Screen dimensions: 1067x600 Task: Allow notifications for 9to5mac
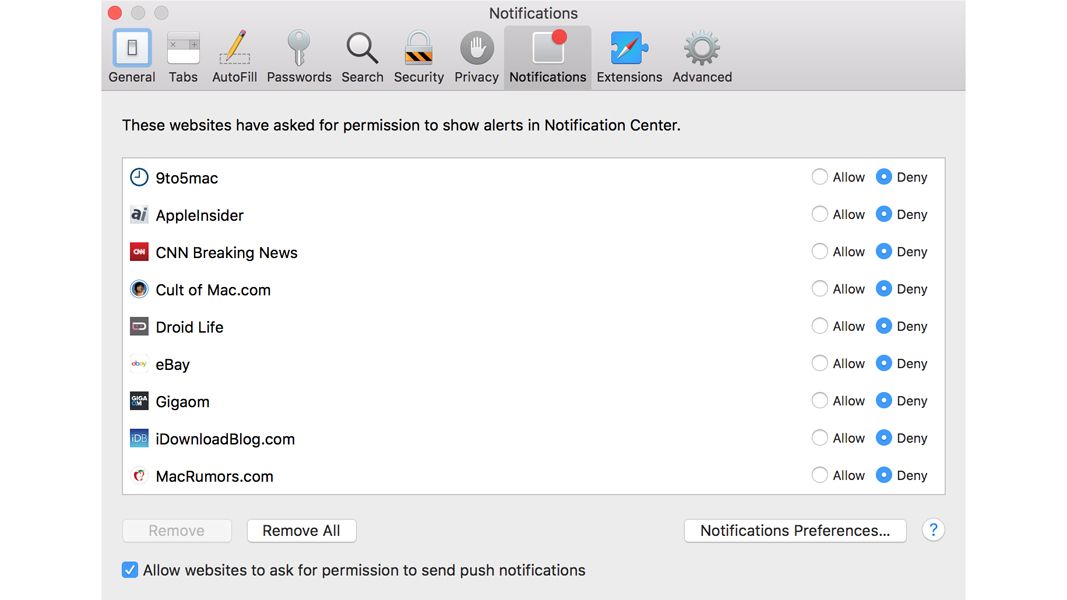(x=821, y=177)
